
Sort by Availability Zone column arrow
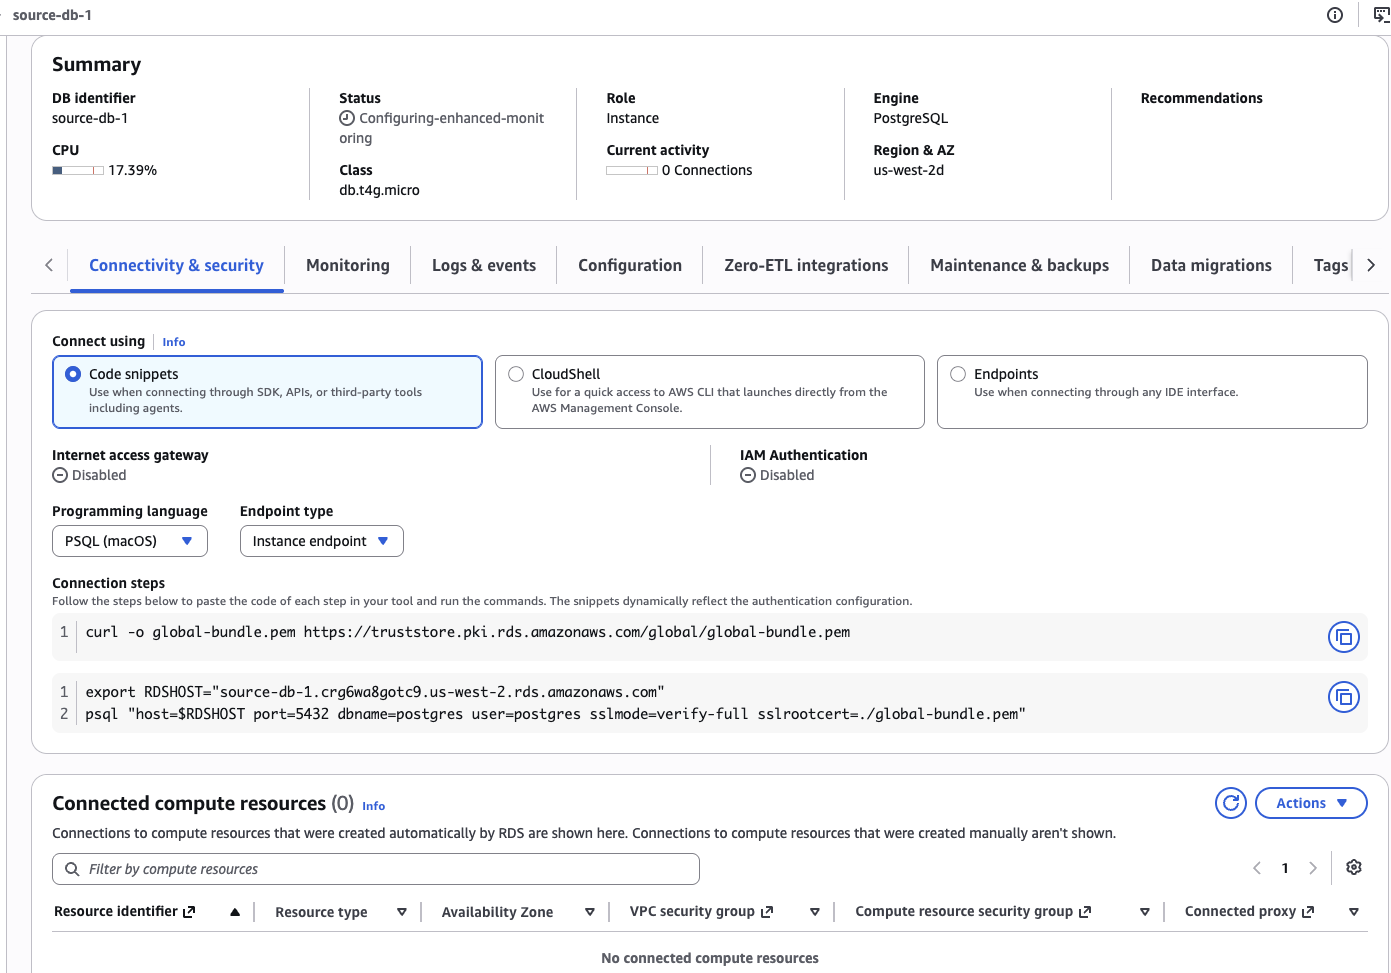point(590,912)
